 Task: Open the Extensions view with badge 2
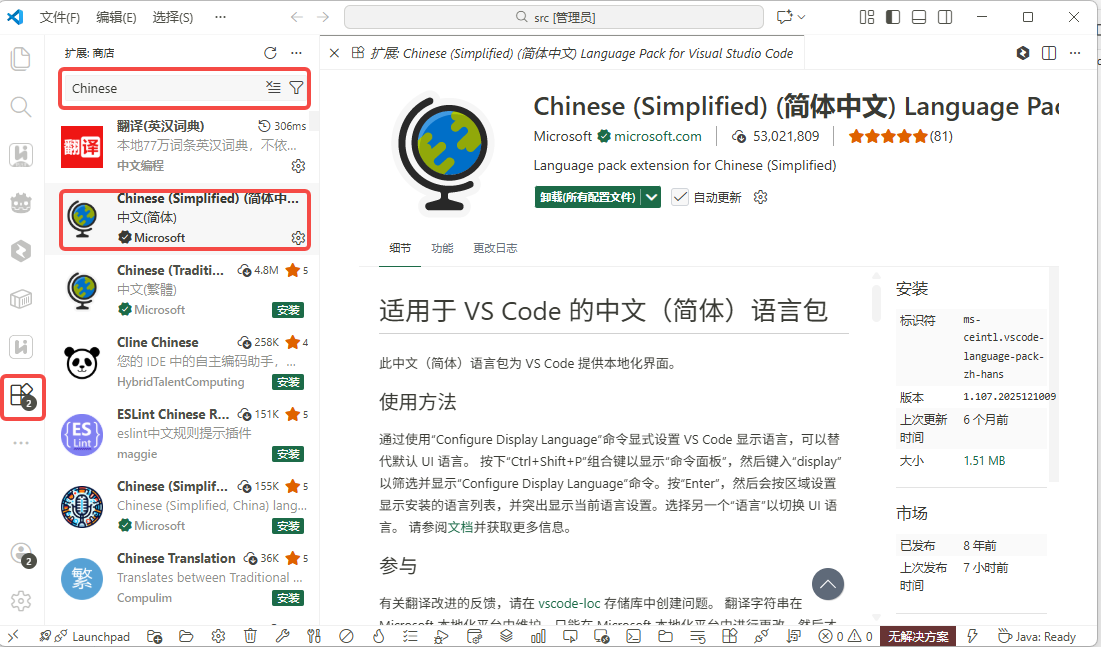pos(22,397)
